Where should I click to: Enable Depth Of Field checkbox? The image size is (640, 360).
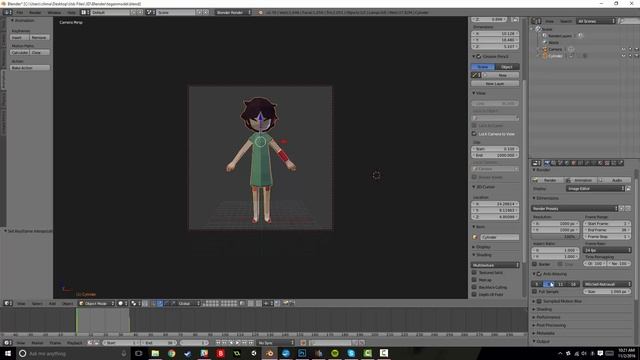(x=474, y=294)
